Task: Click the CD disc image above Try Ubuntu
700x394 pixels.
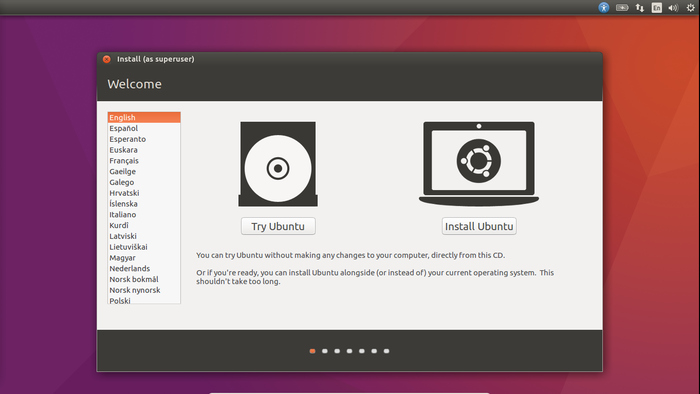Action: [x=278, y=164]
